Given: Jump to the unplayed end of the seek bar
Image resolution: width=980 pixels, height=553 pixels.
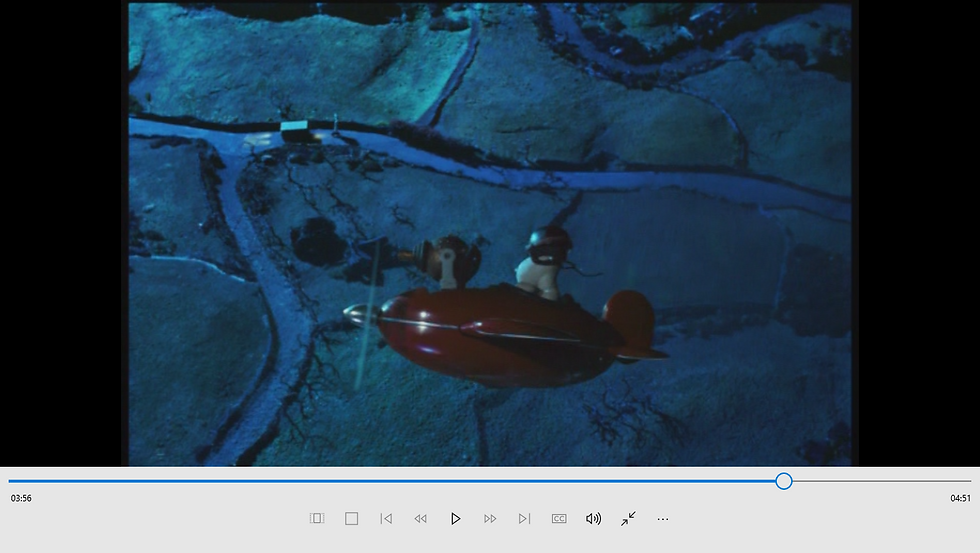Looking at the screenshot, I should pyautogui.click(x=881, y=481).
